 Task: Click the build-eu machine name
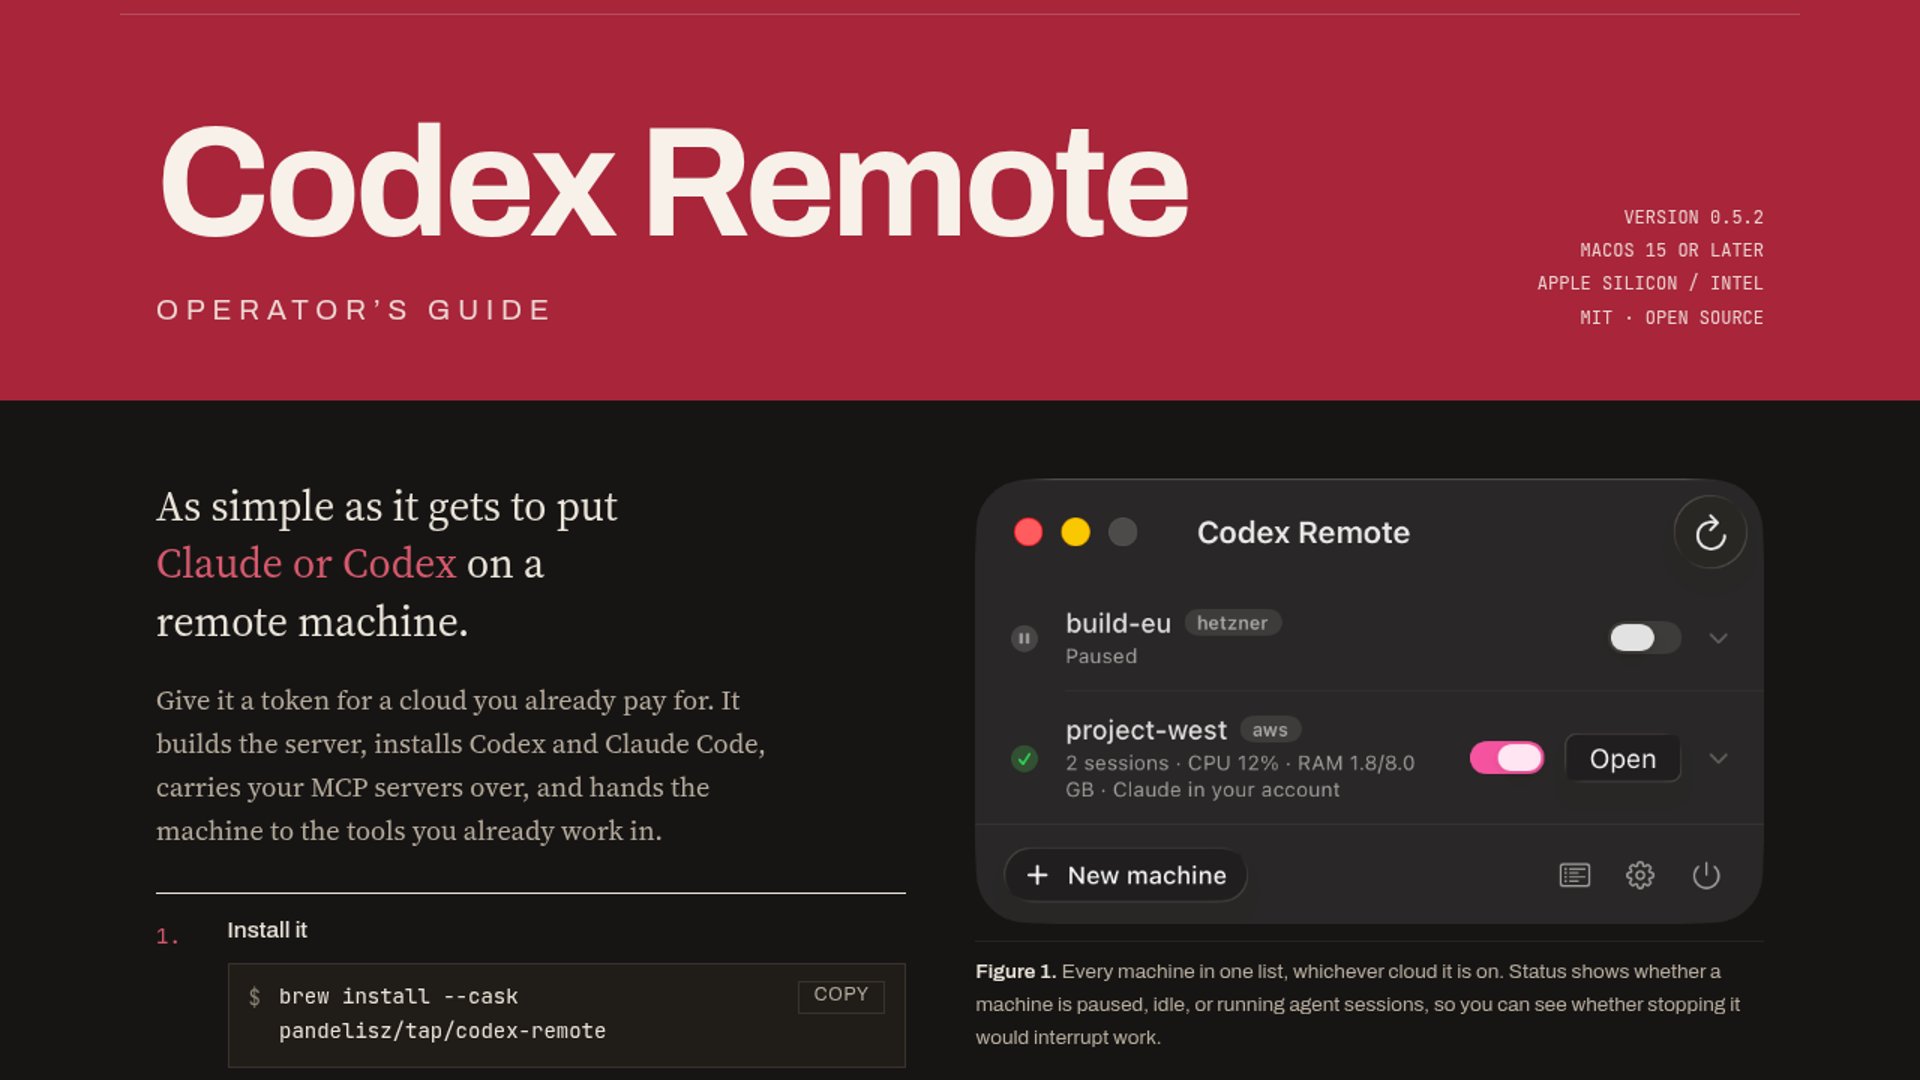point(1118,623)
